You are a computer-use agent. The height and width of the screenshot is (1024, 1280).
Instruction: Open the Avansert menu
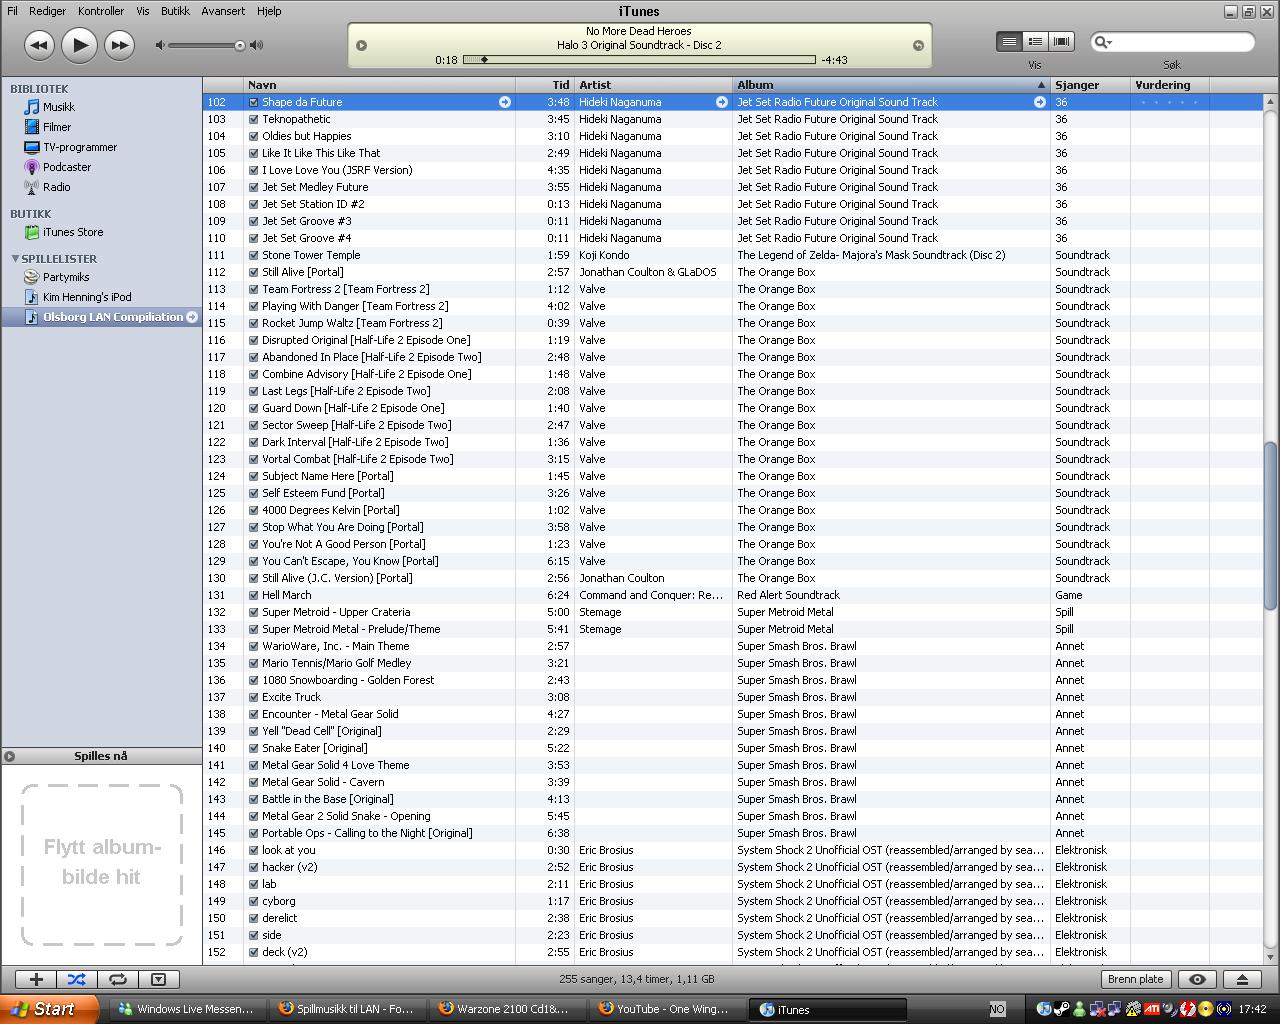[x=223, y=11]
